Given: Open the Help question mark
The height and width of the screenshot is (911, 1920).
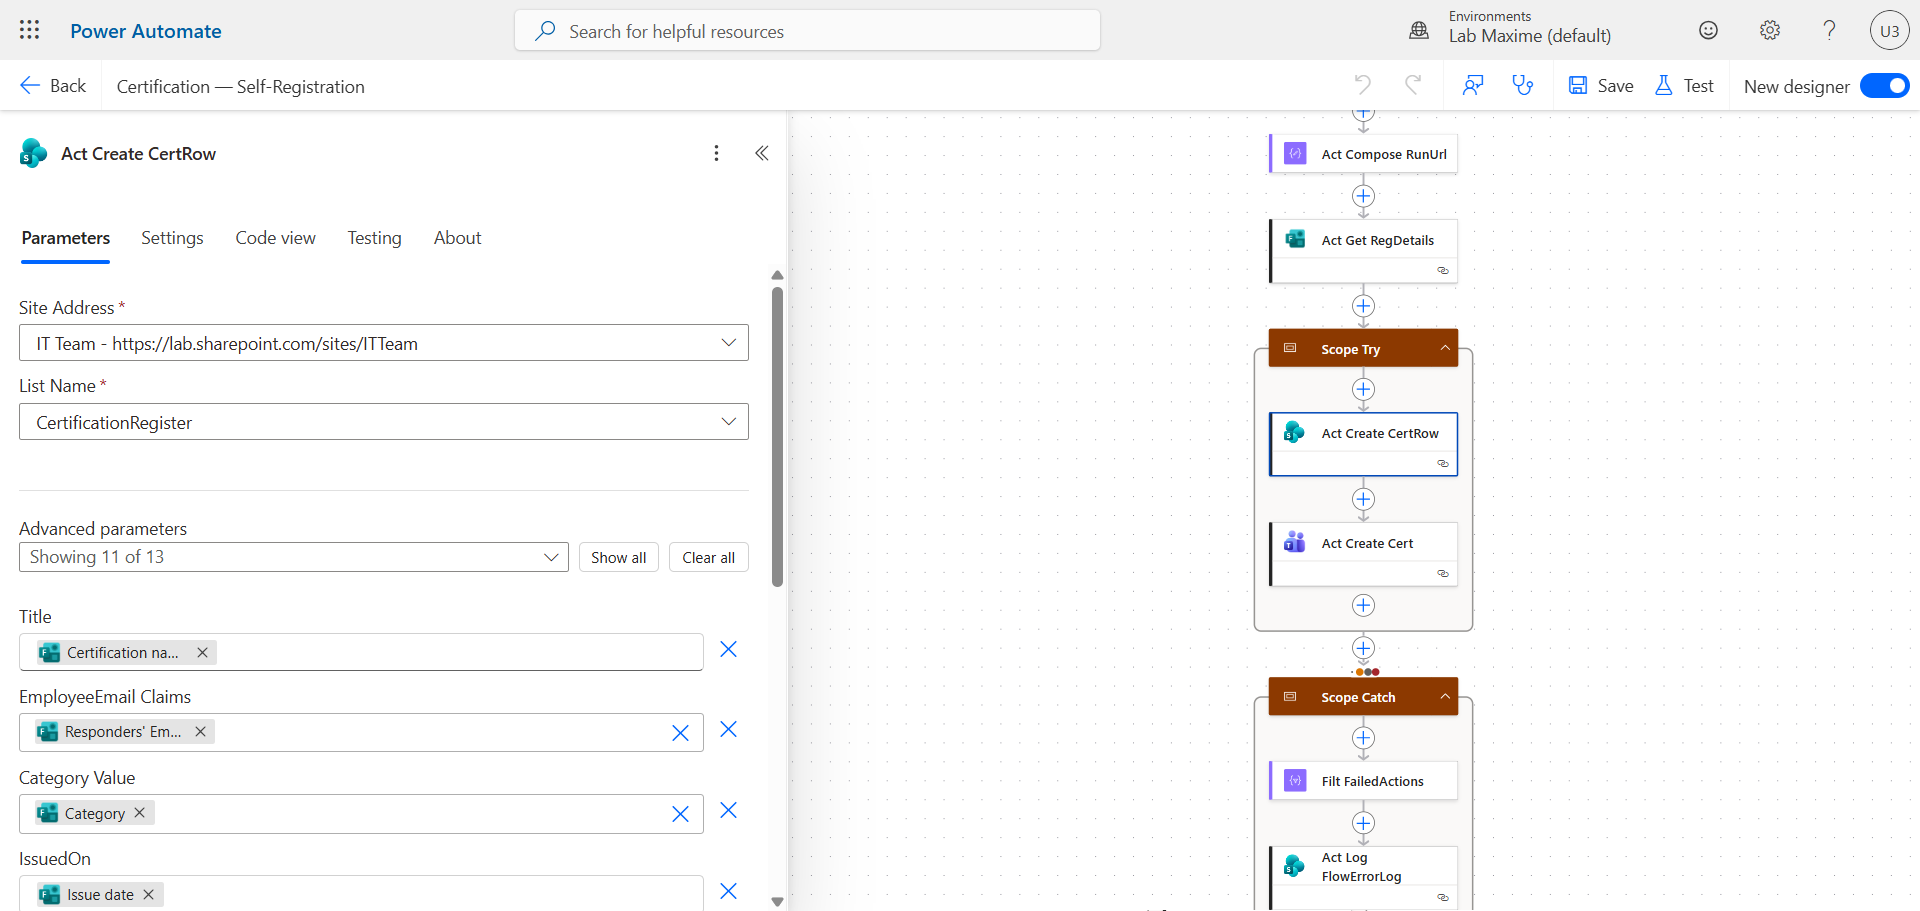Looking at the screenshot, I should coord(1829,30).
